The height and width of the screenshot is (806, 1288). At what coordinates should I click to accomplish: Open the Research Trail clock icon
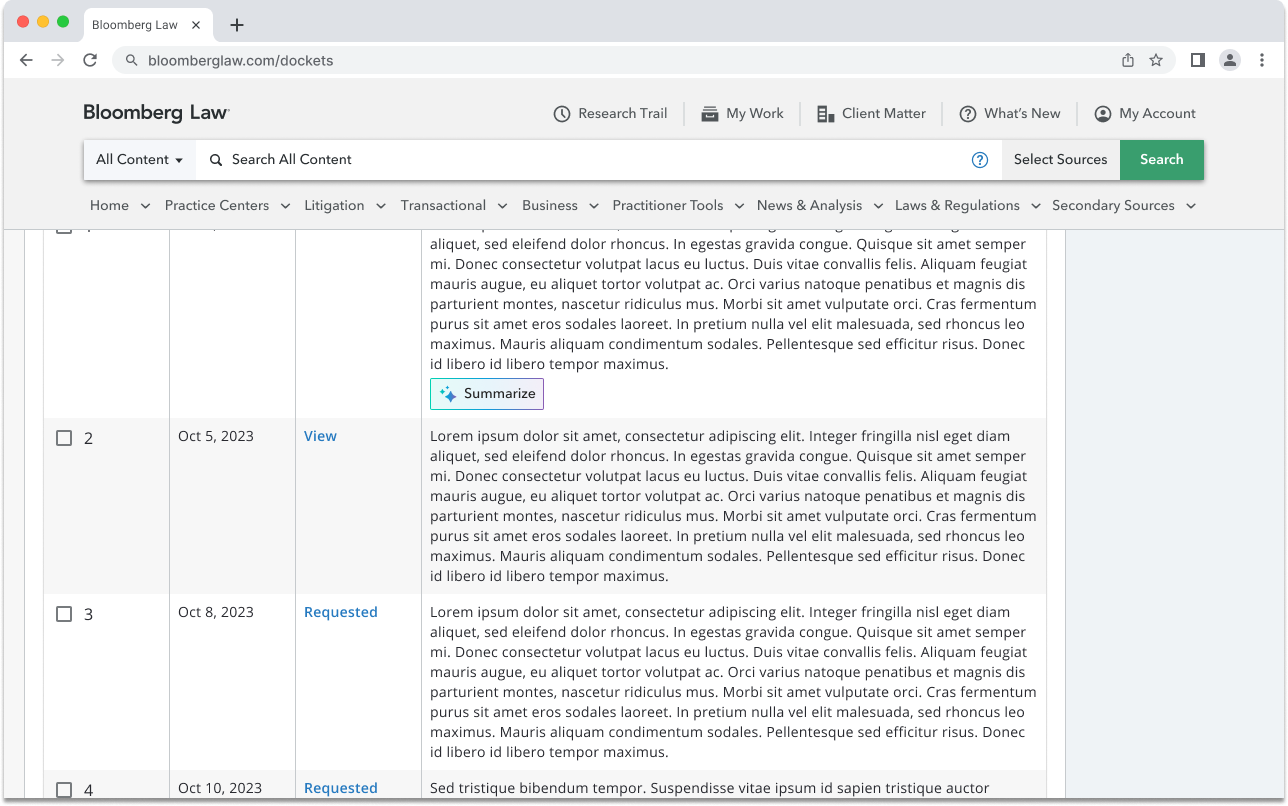coord(562,113)
